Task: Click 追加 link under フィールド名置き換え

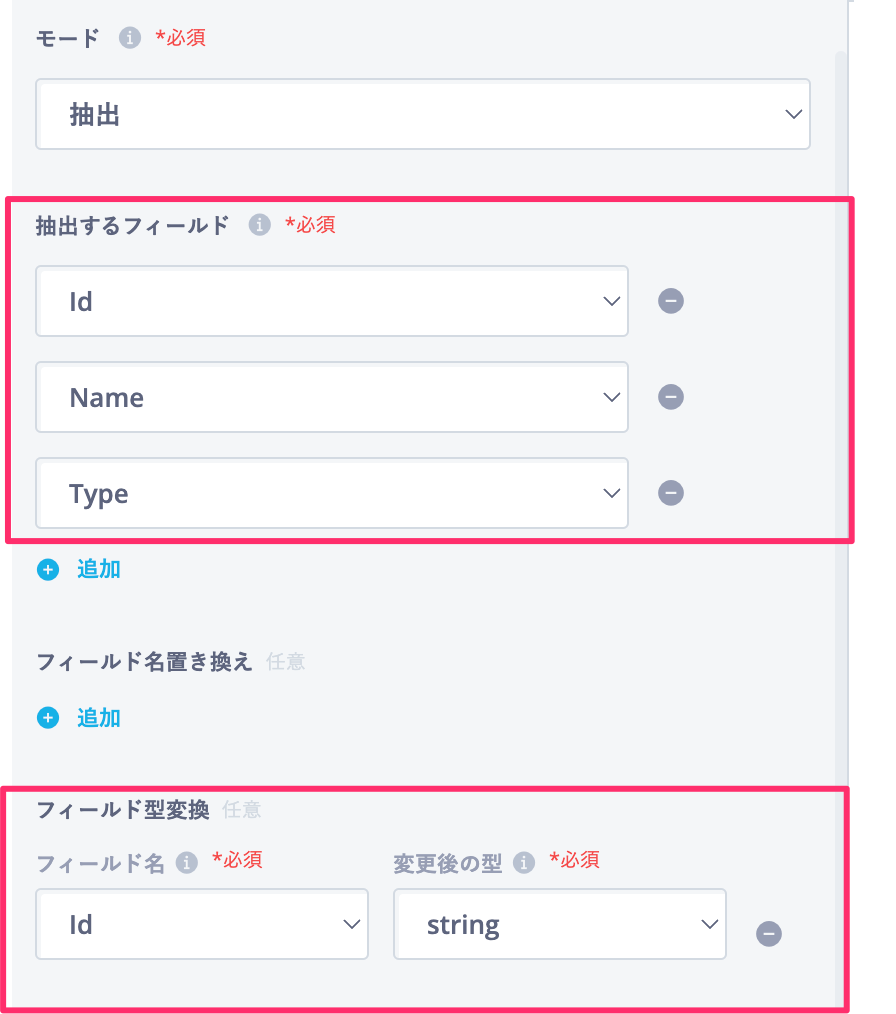Action: pos(99,718)
